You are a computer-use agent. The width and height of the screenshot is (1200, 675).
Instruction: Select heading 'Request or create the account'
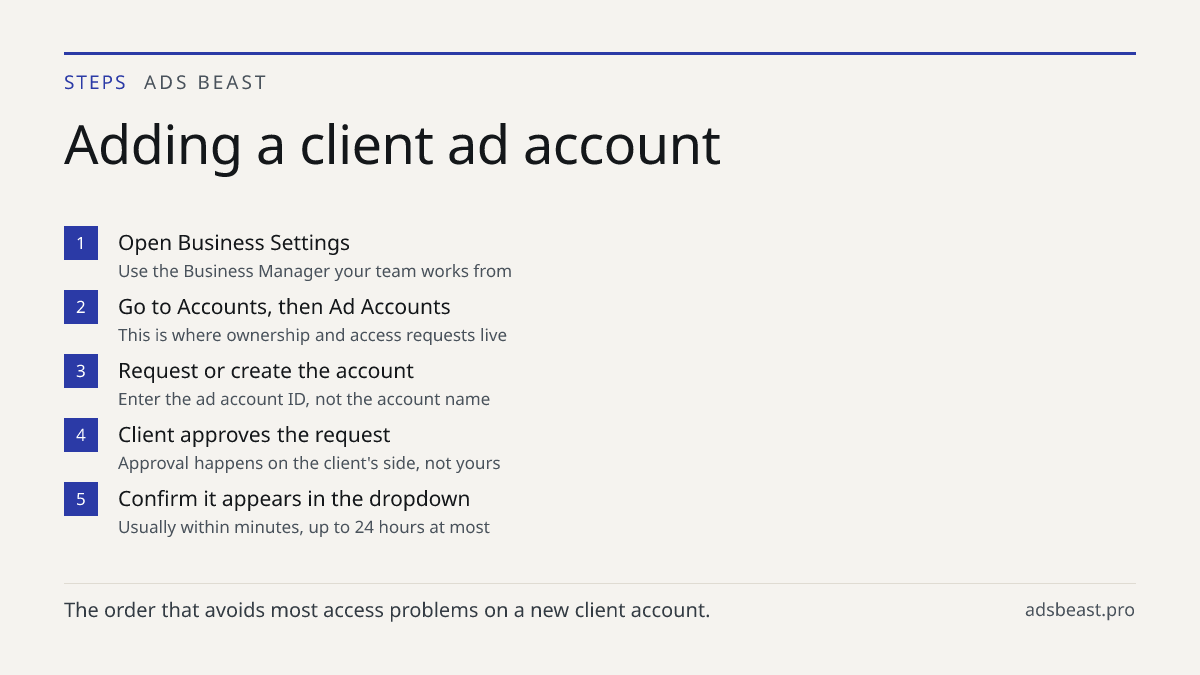(x=266, y=371)
